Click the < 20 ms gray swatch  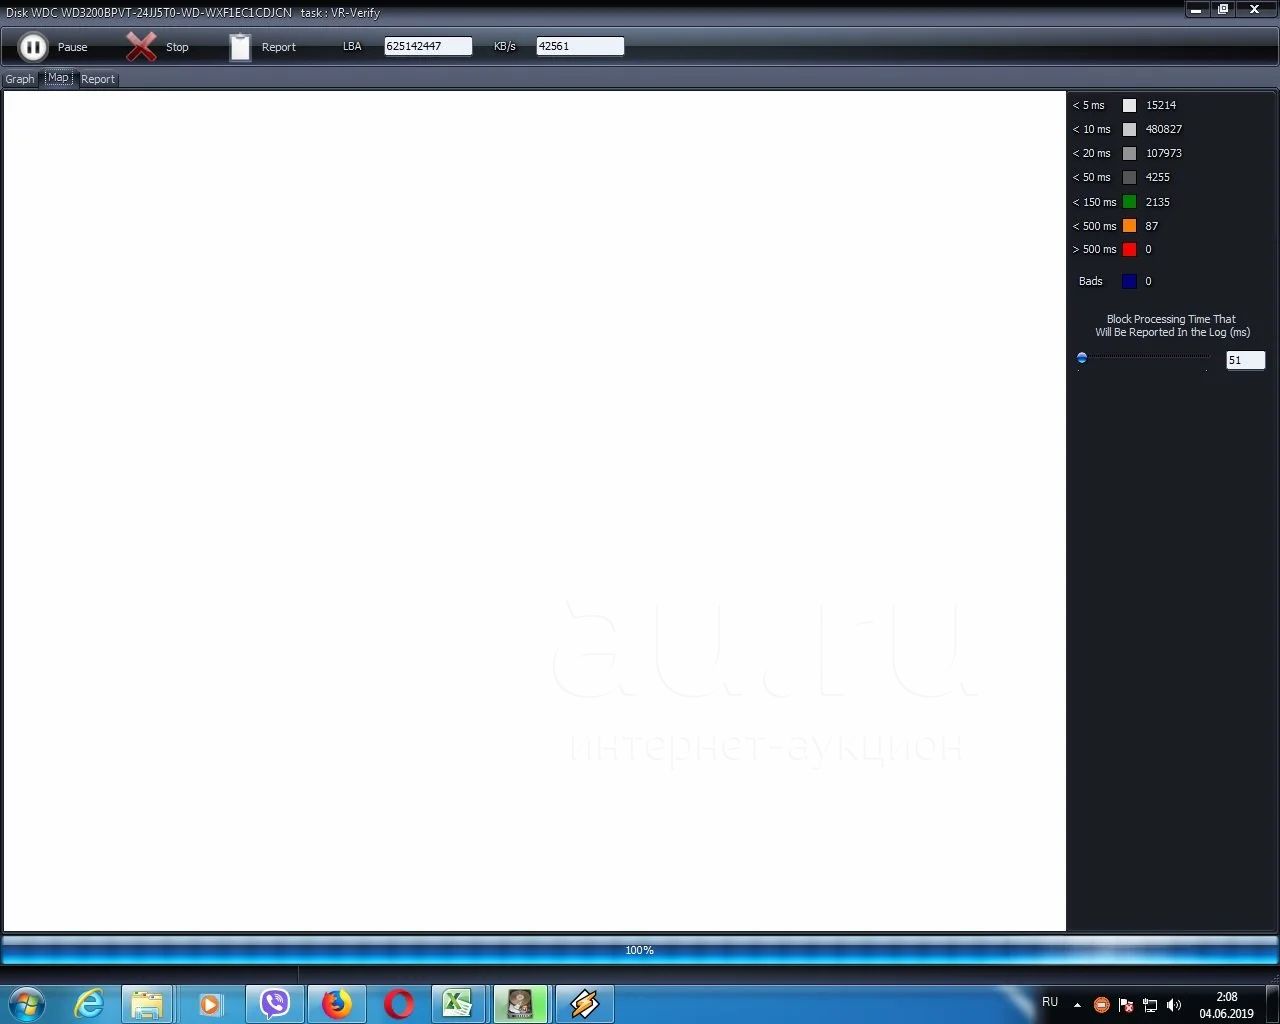pos(1129,153)
